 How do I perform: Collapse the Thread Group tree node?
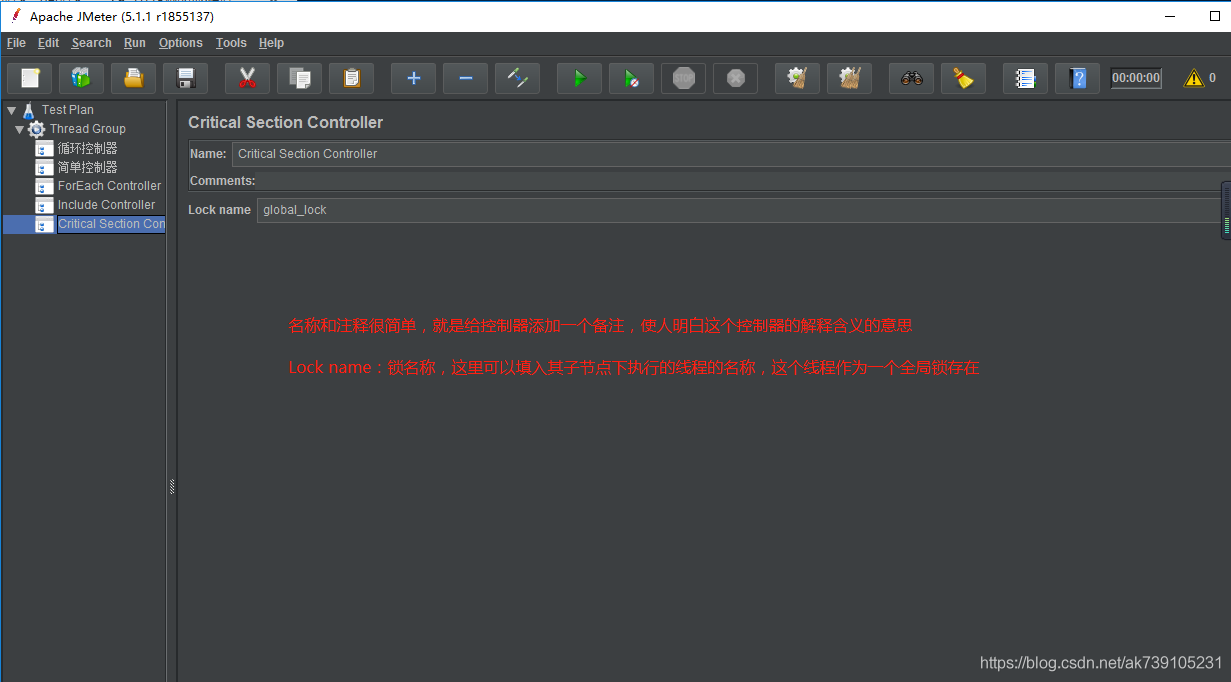(19, 129)
